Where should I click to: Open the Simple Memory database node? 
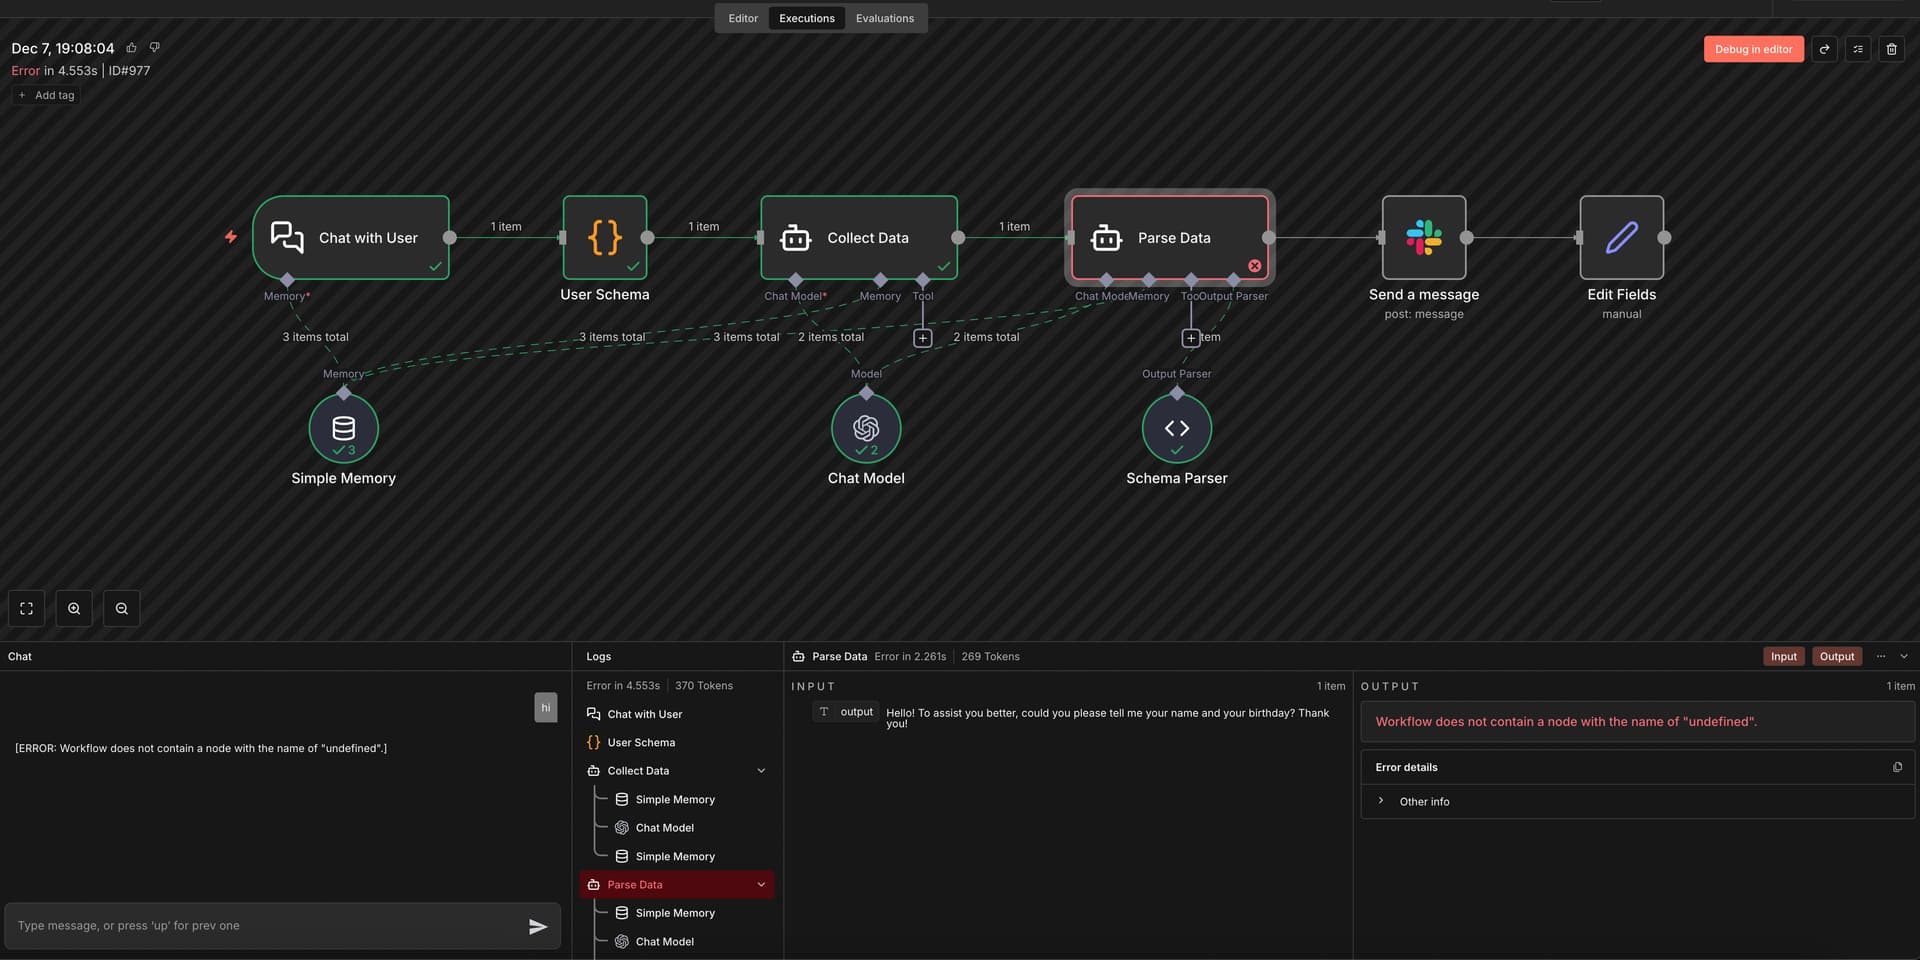coord(343,428)
